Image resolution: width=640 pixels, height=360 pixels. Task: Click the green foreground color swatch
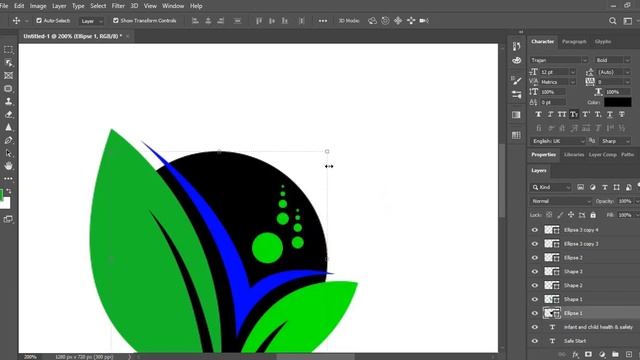point(1,195)
